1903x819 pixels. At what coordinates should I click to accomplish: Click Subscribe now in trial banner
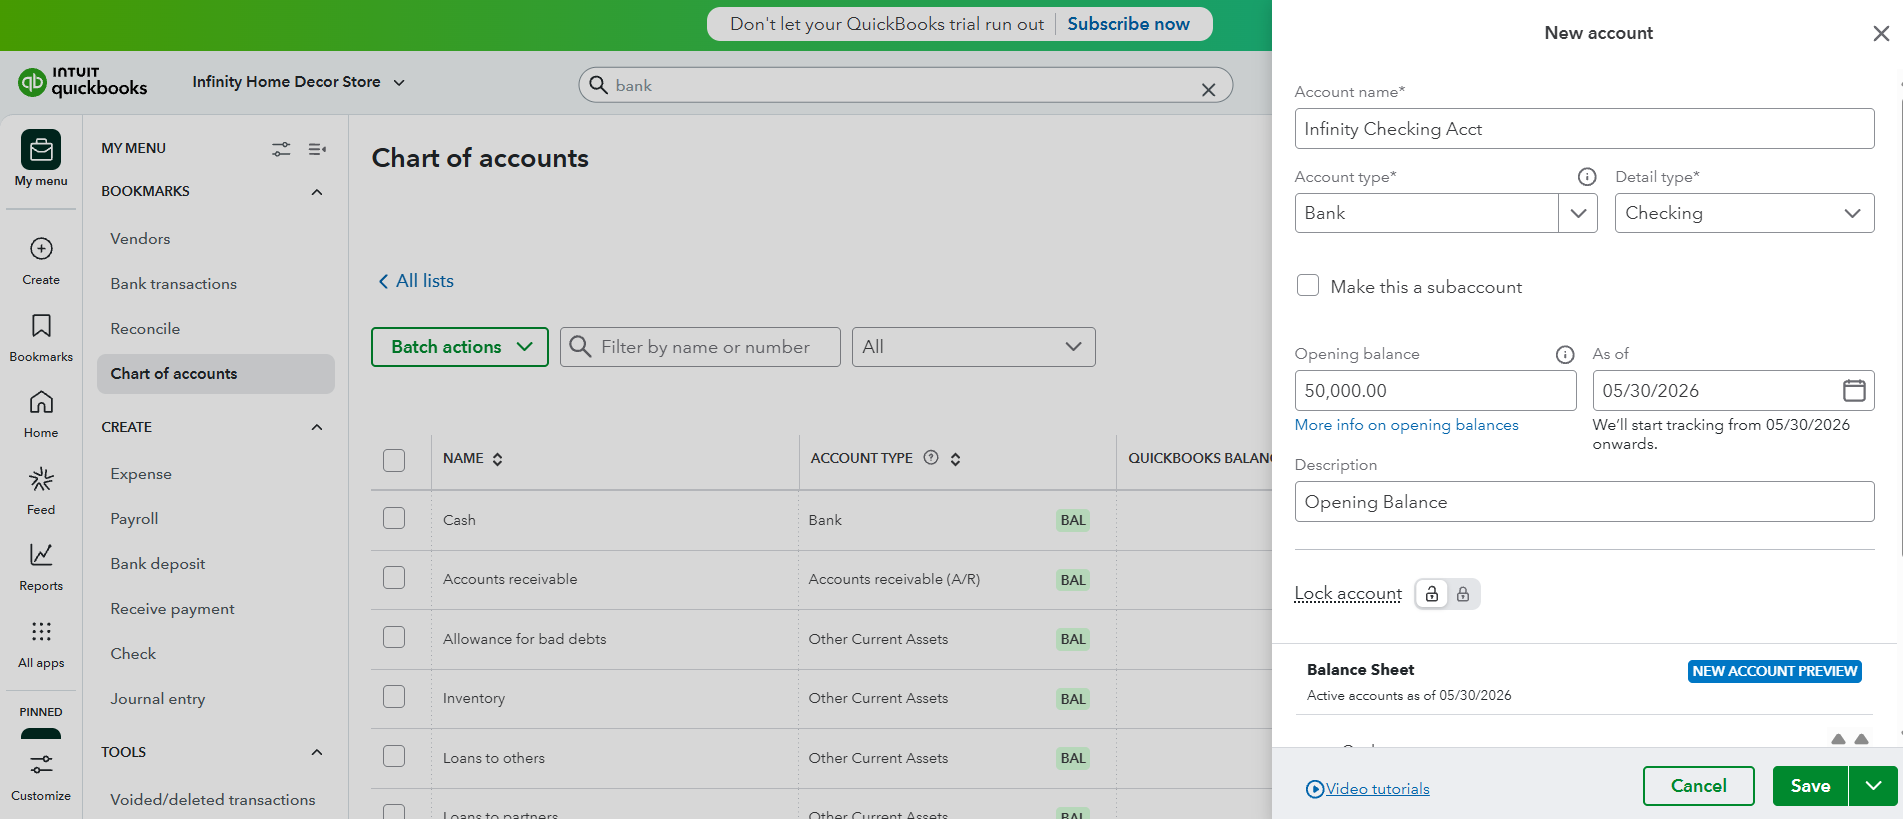(x=1128, y=24)
